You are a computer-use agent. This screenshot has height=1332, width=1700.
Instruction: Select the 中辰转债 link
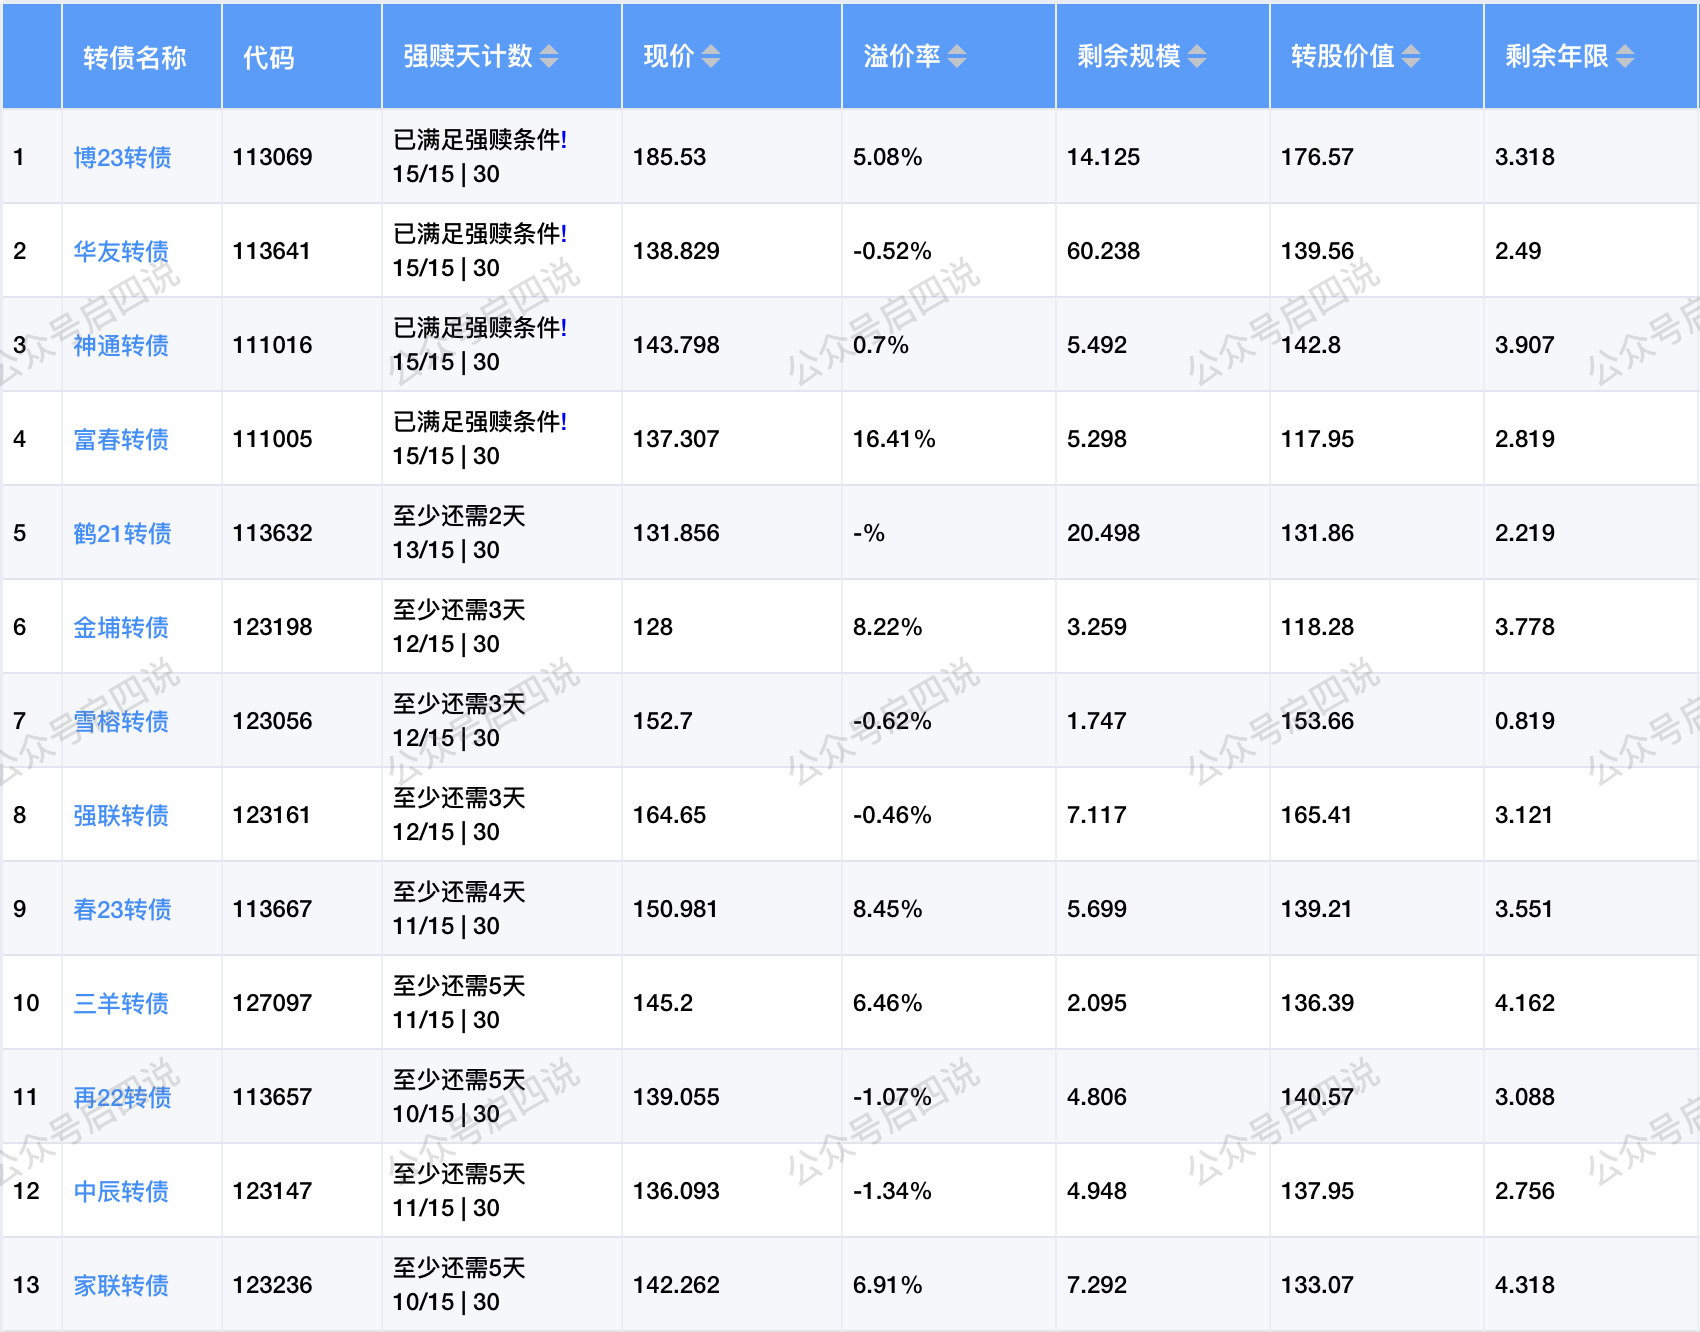click(121, 1192)
